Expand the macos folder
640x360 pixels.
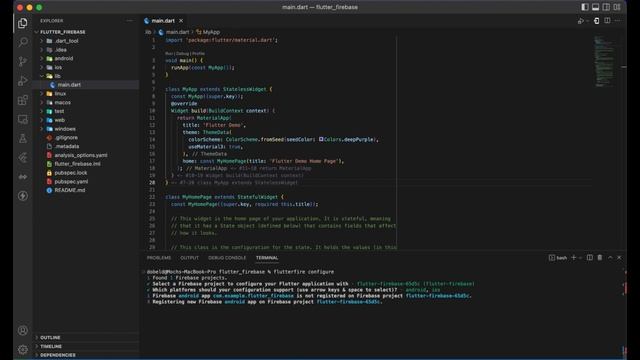pyautogui.click(x=62, y=102)
